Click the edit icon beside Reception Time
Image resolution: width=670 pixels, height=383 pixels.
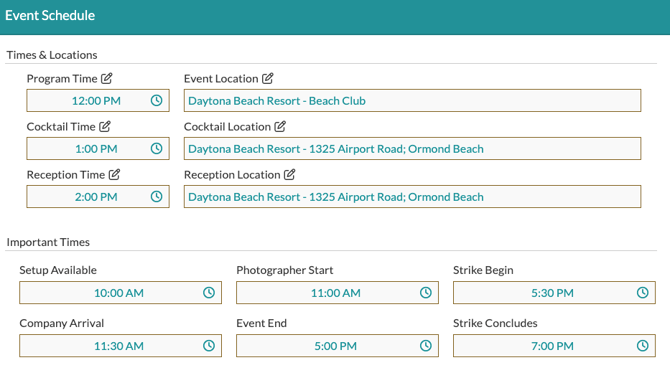(114, 174)
